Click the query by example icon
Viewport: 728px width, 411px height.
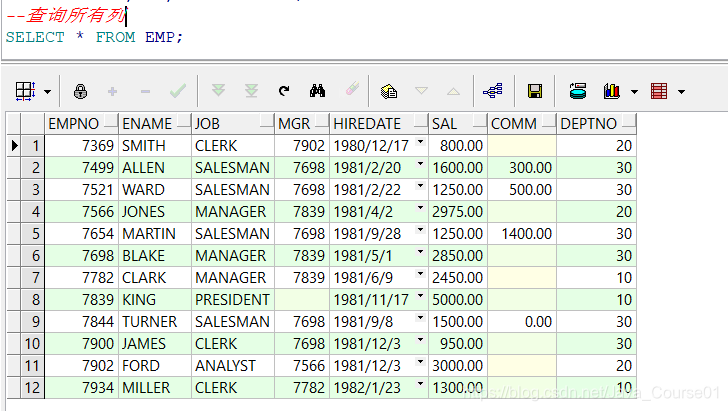click(389, 91)
